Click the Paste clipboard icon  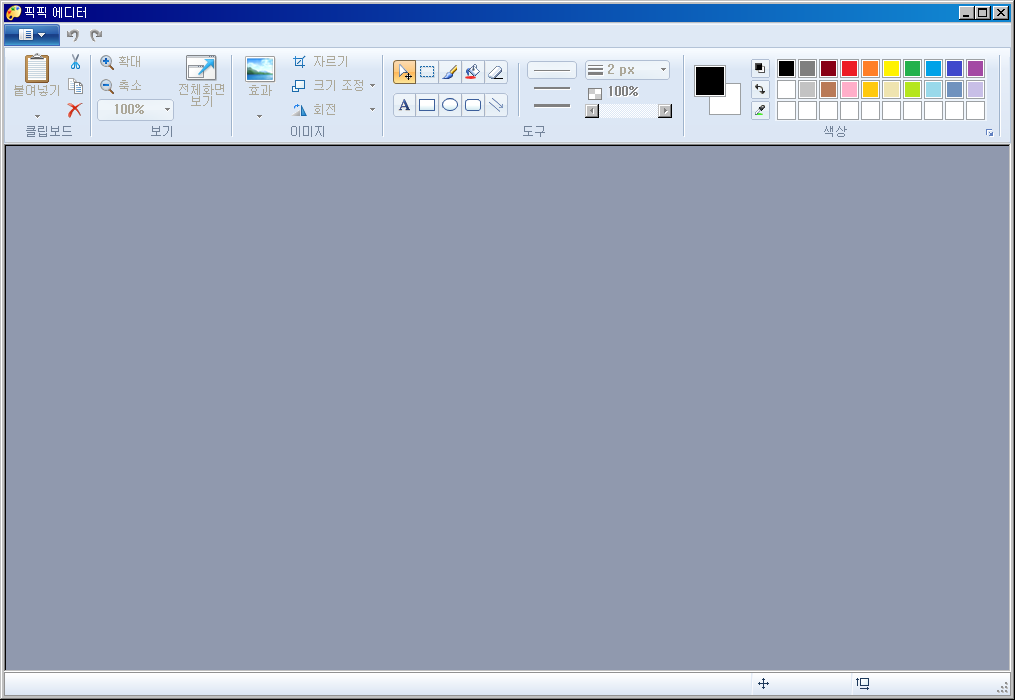37,68
